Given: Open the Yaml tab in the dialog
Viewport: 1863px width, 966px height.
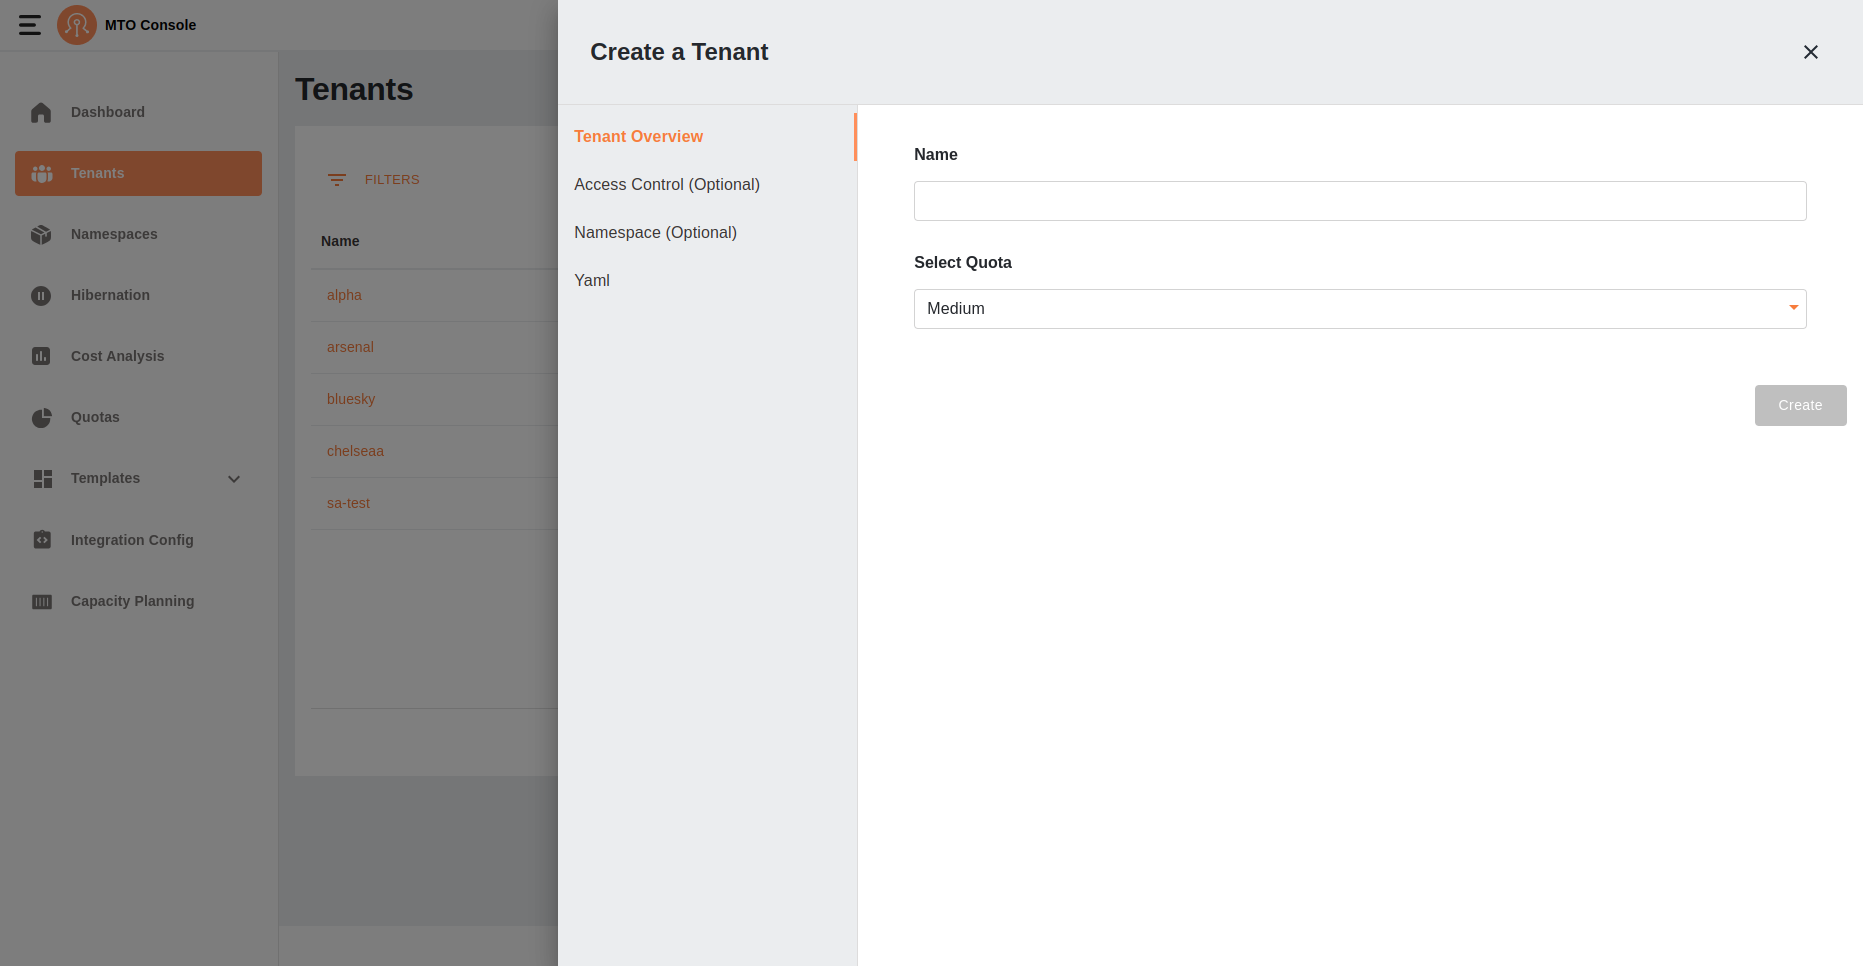Looking at the screenshot, I should [592, 280].
